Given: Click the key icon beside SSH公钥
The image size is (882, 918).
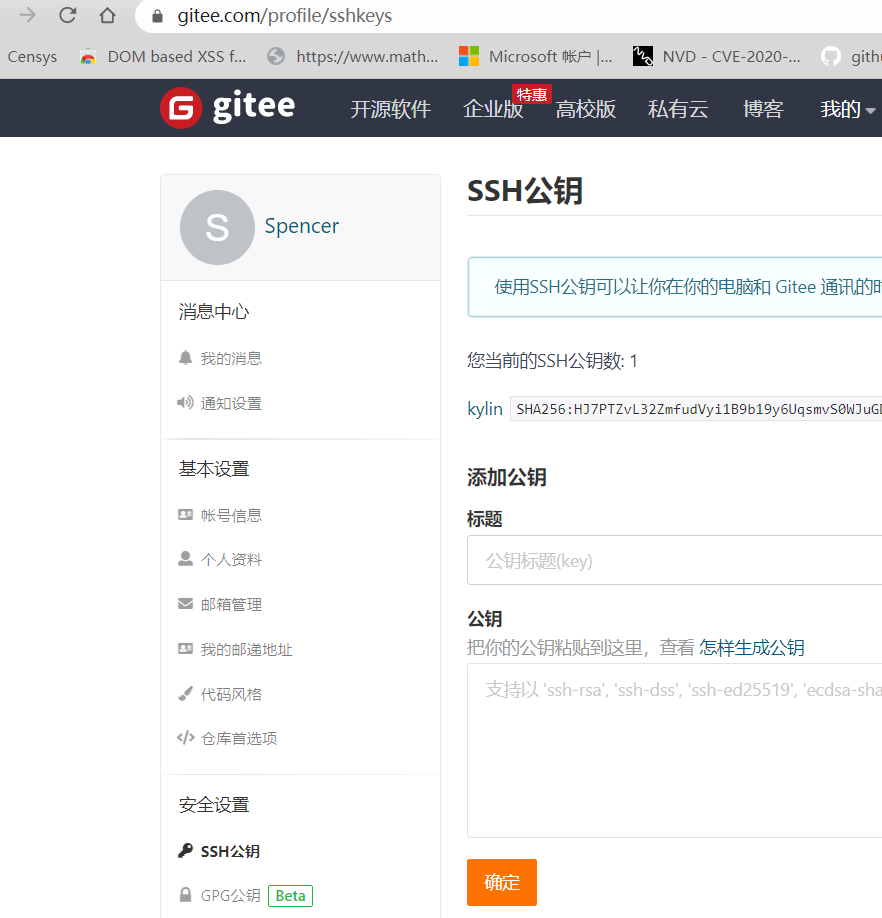Looking at the screenshot, I should click(185, 851).
